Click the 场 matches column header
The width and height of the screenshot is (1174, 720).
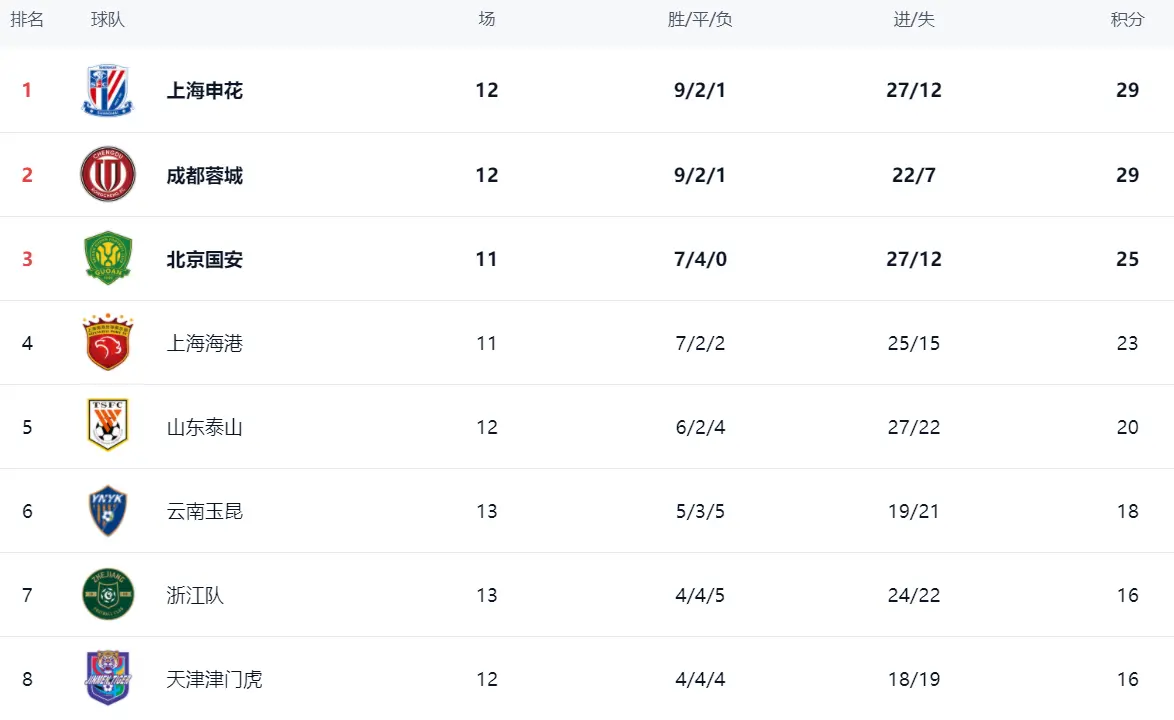(487, 19)
